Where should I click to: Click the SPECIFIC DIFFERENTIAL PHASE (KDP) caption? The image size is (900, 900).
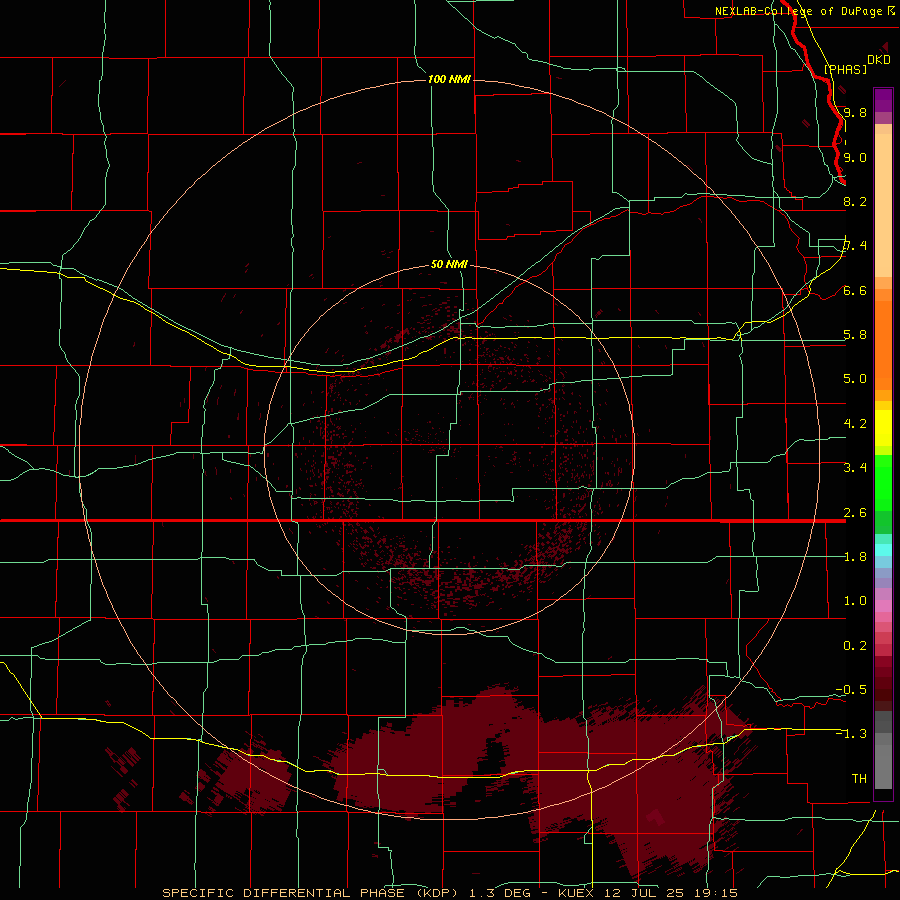coord(309,893)
